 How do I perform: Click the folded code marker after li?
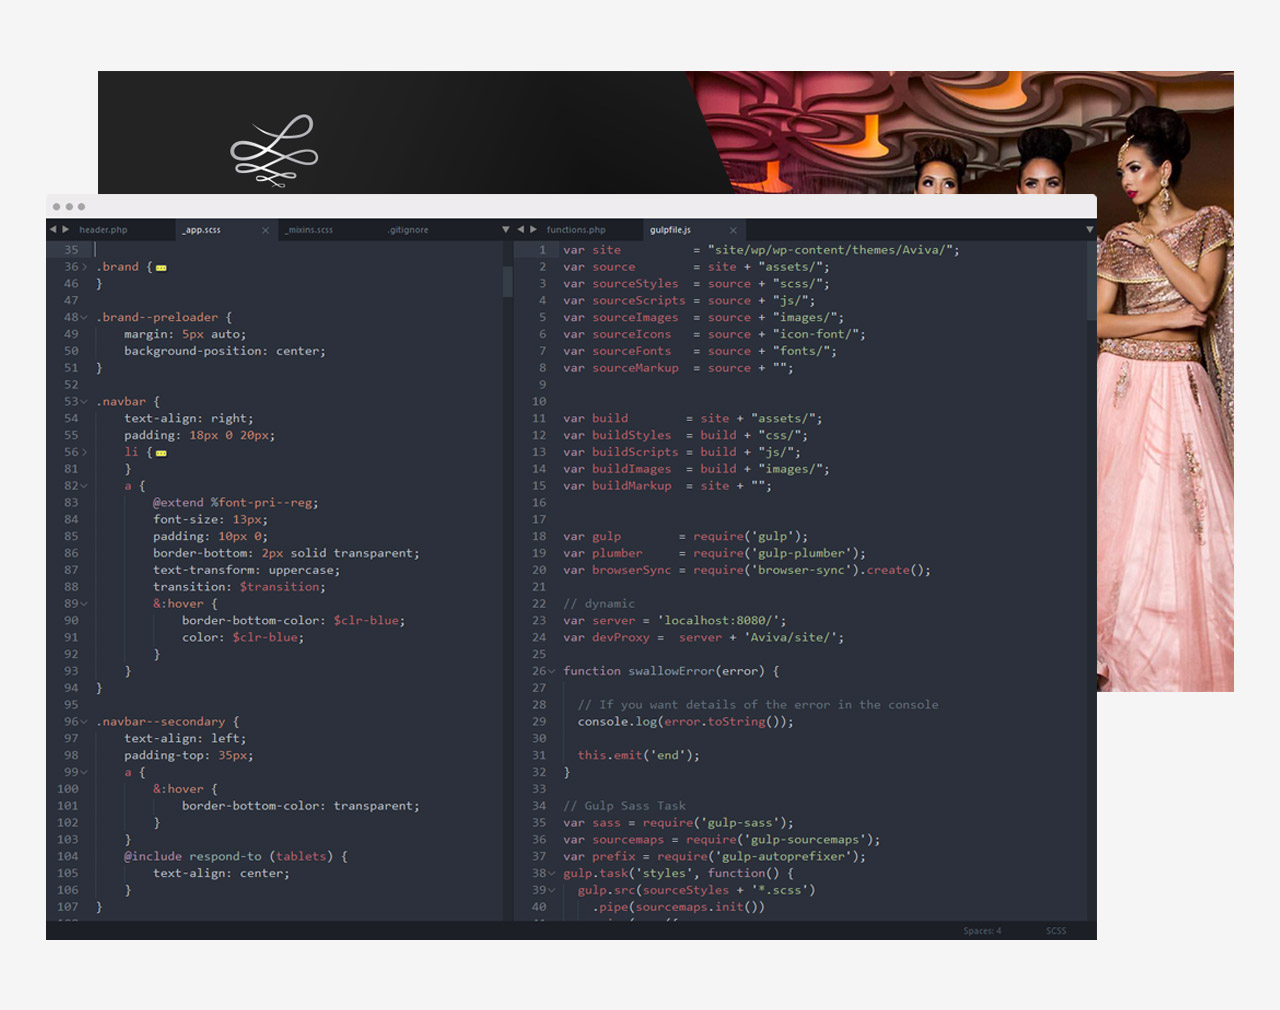click(161, 453)
